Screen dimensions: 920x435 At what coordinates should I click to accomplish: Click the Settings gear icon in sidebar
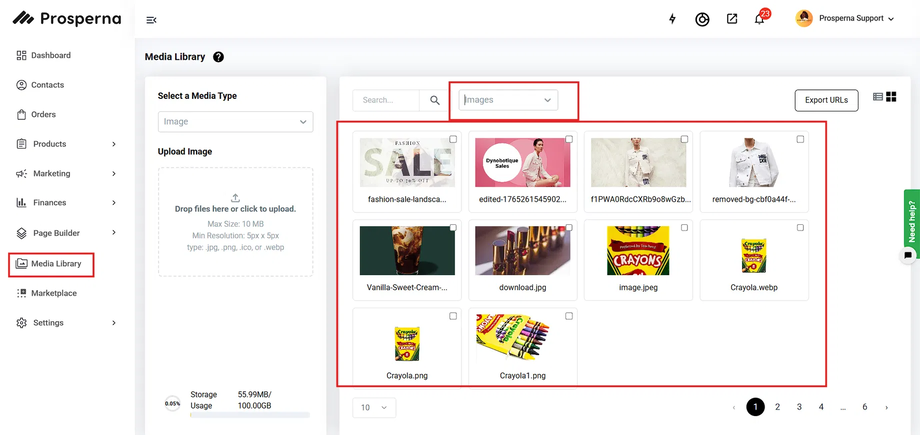pyautogui.click(x=22, y=323)
